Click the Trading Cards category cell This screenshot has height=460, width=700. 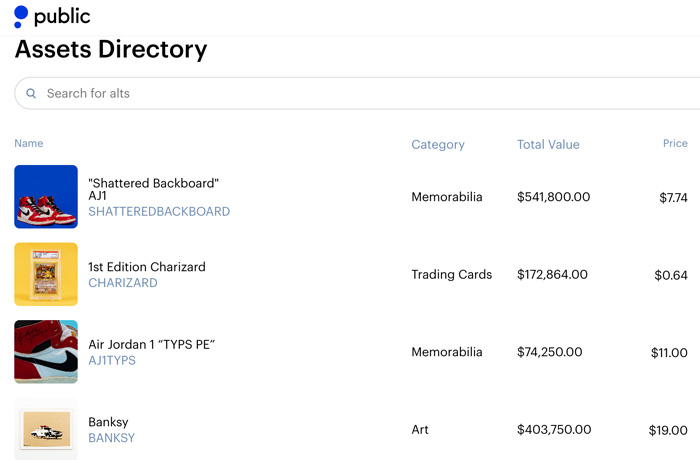pos(452,274)
